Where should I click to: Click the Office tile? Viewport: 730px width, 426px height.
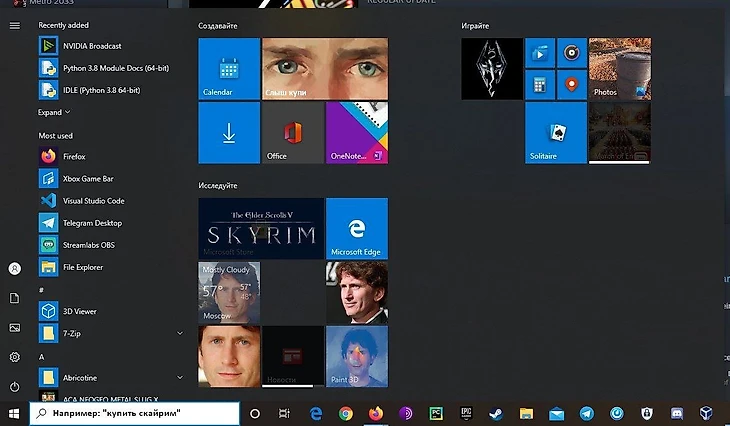292,133
